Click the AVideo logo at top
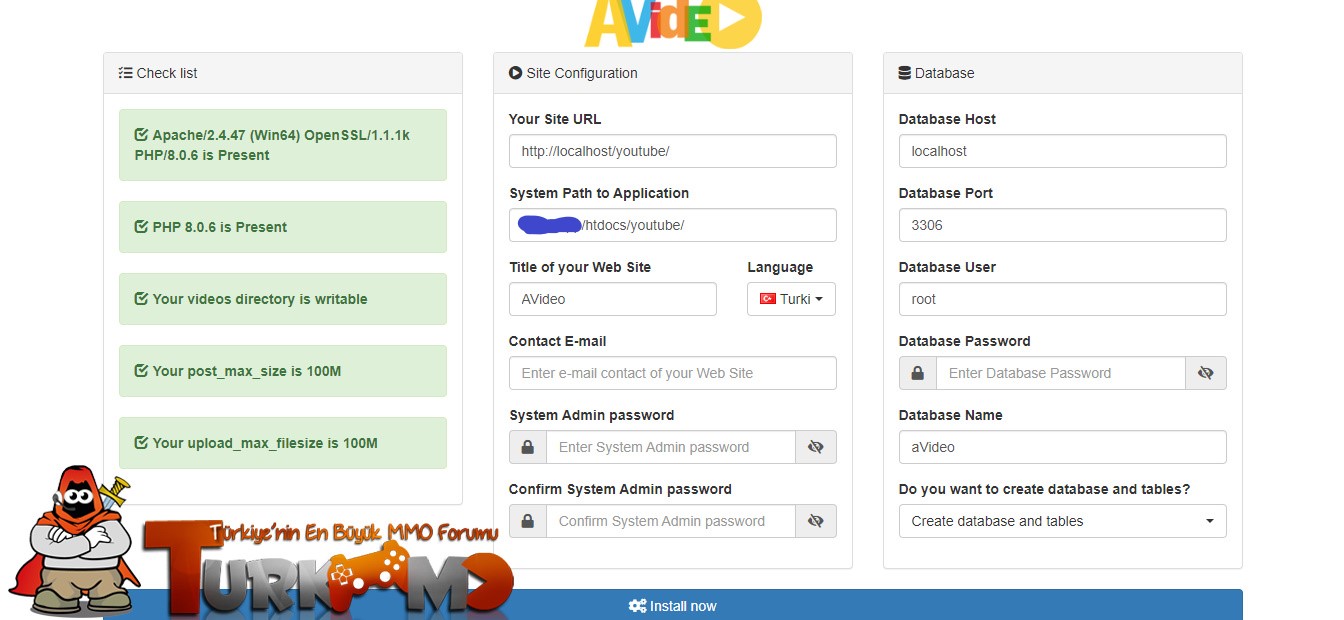Image resolution: width=1344 pixels, height=620 pixels. coord(673,23)
